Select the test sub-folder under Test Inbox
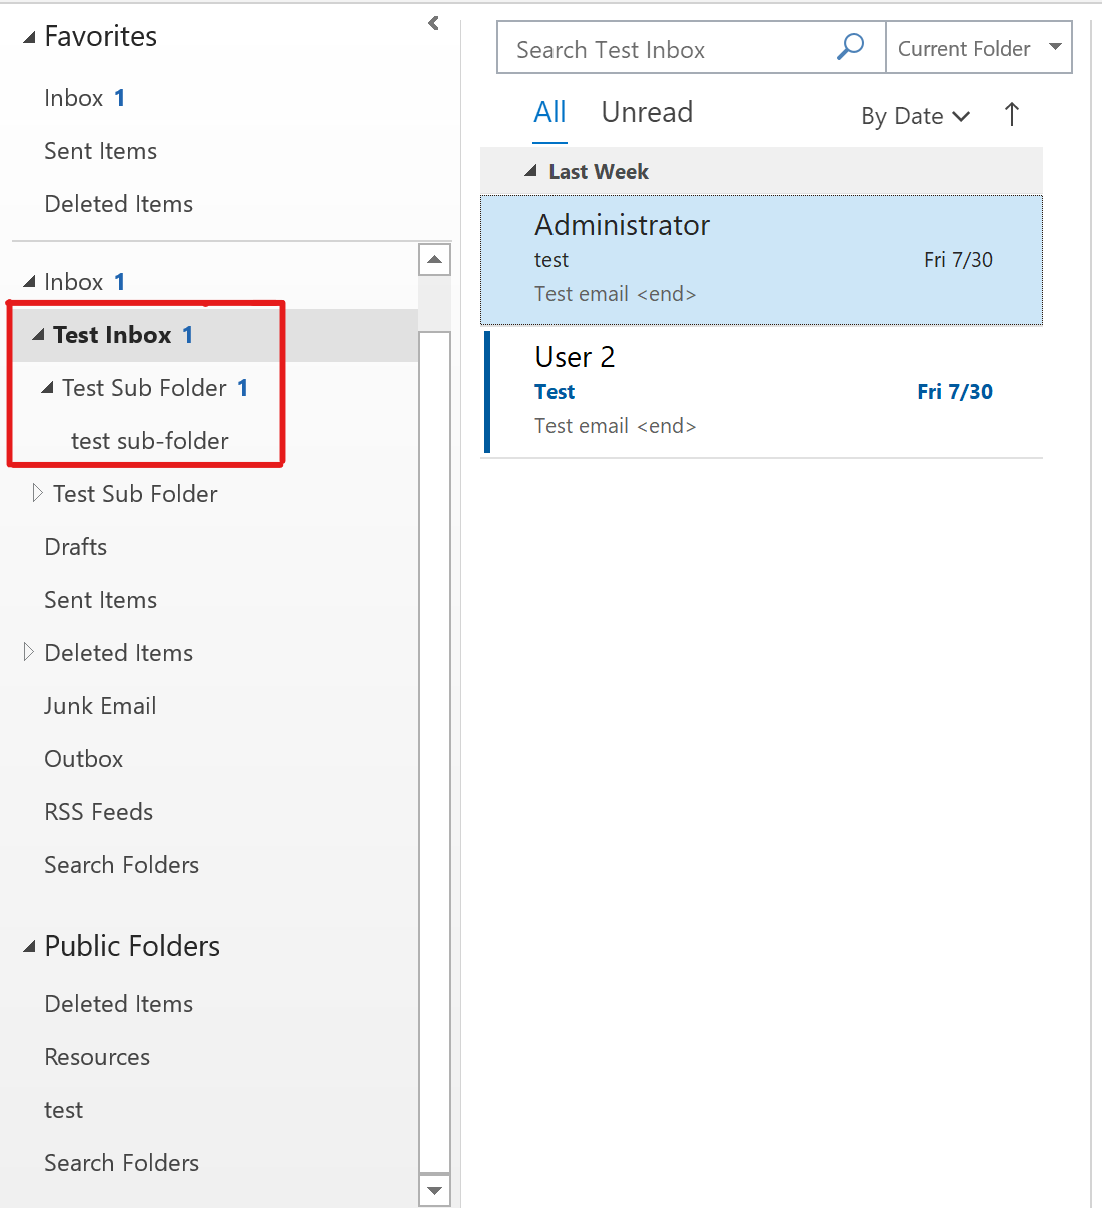Image resolution: width=1102 pixels, height=1208 pixels. 150,441
